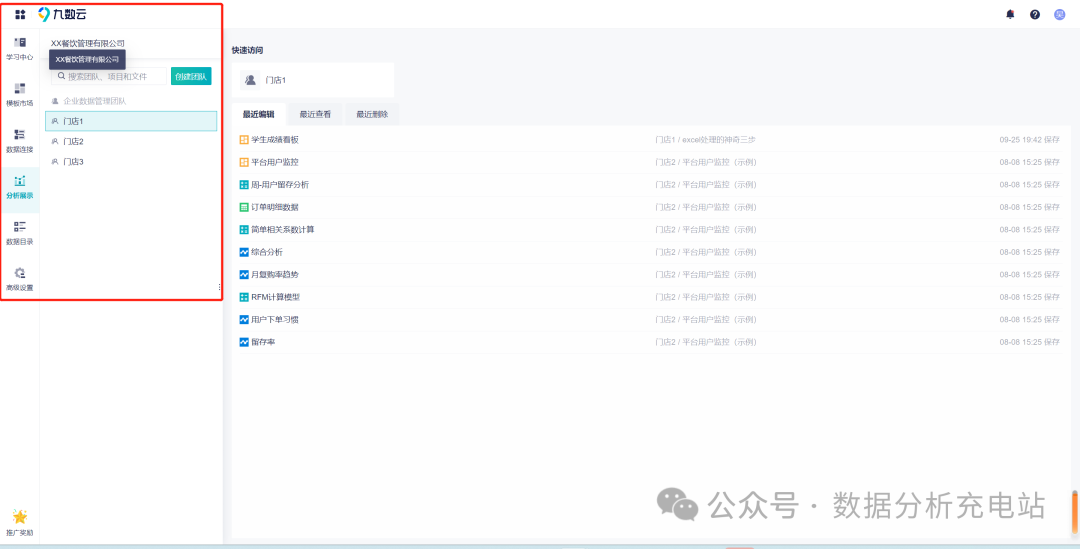The image size is (1080, 549).
Task: Click the 九数云 logo
Action: coord(62,14)
